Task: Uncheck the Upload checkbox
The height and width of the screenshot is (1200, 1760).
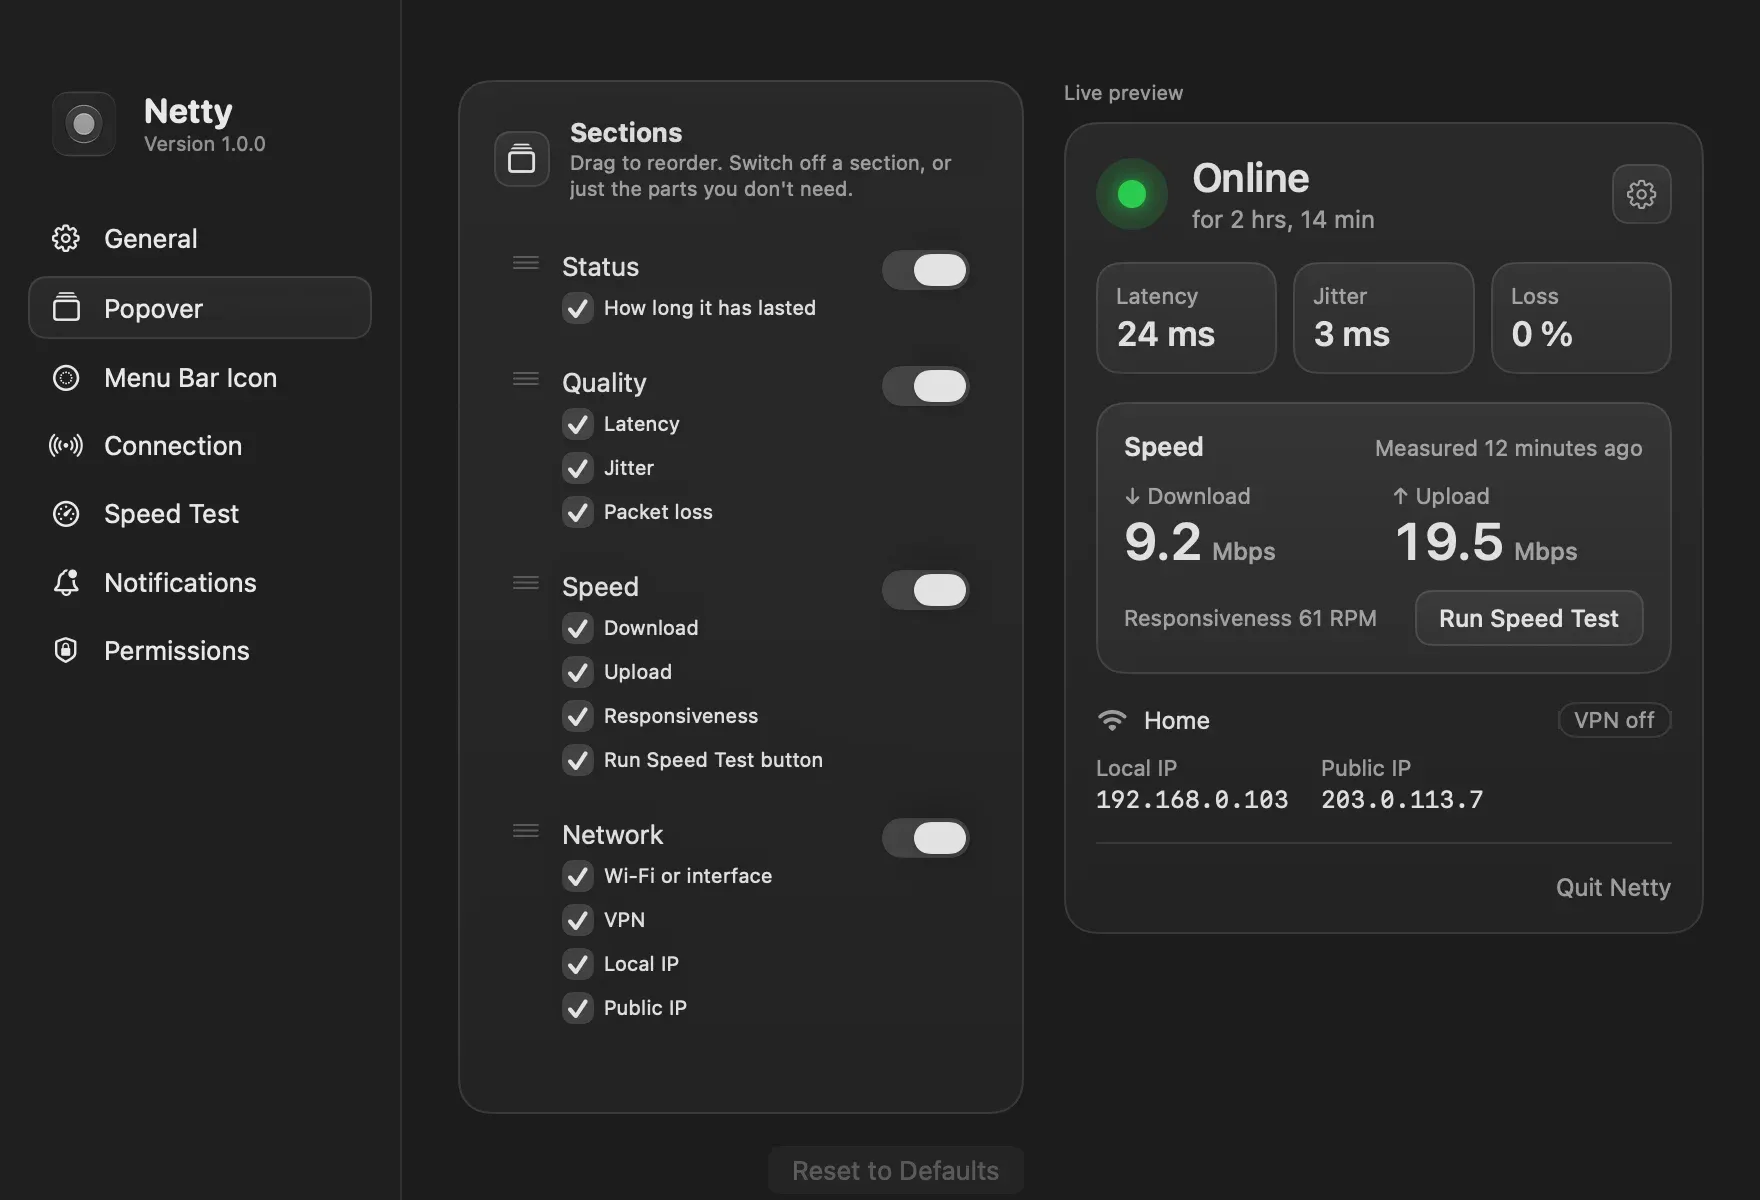Action: [578, 672]
